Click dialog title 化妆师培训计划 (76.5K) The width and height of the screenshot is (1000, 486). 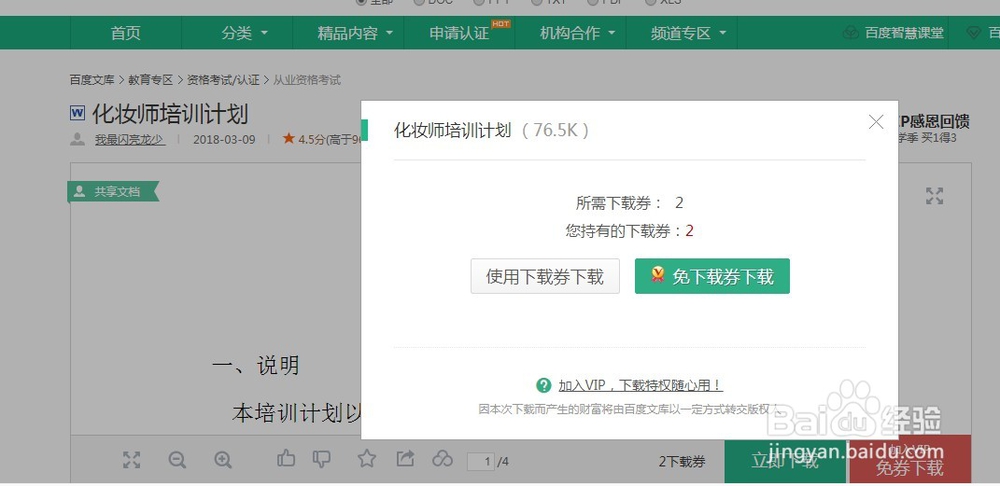click(491, 130)
